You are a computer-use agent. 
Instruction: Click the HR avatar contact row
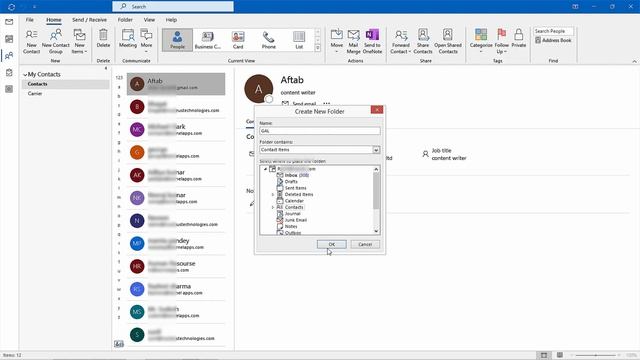[176, 267]
